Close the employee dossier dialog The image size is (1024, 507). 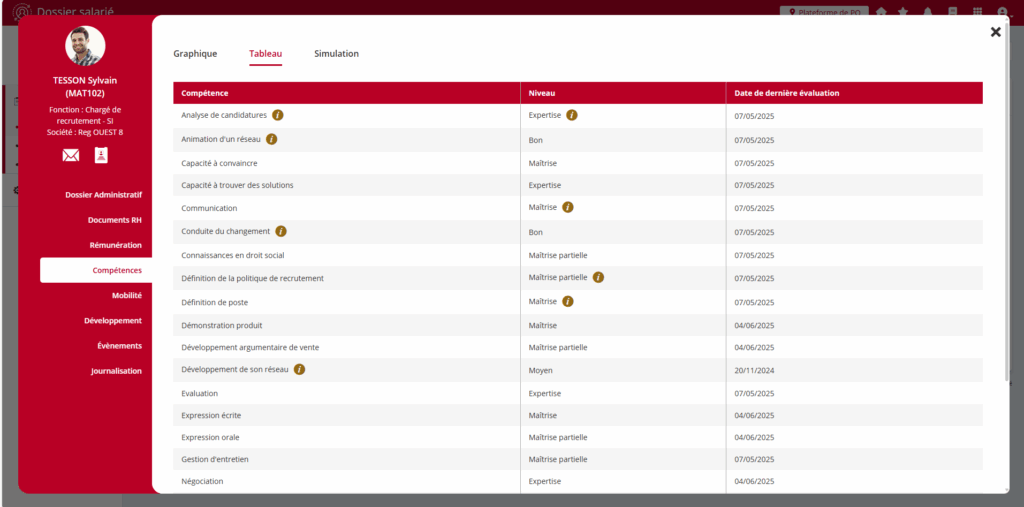coord(995,32)
